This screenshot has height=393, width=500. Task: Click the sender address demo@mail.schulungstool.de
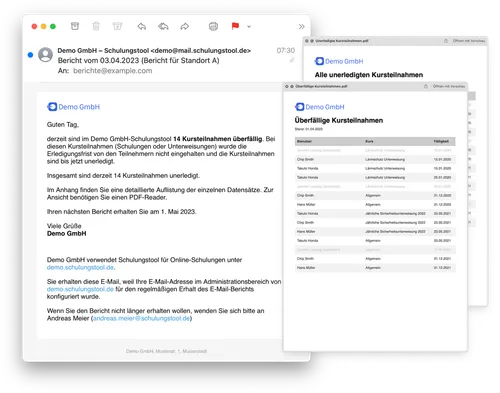(x=201, y=51)
